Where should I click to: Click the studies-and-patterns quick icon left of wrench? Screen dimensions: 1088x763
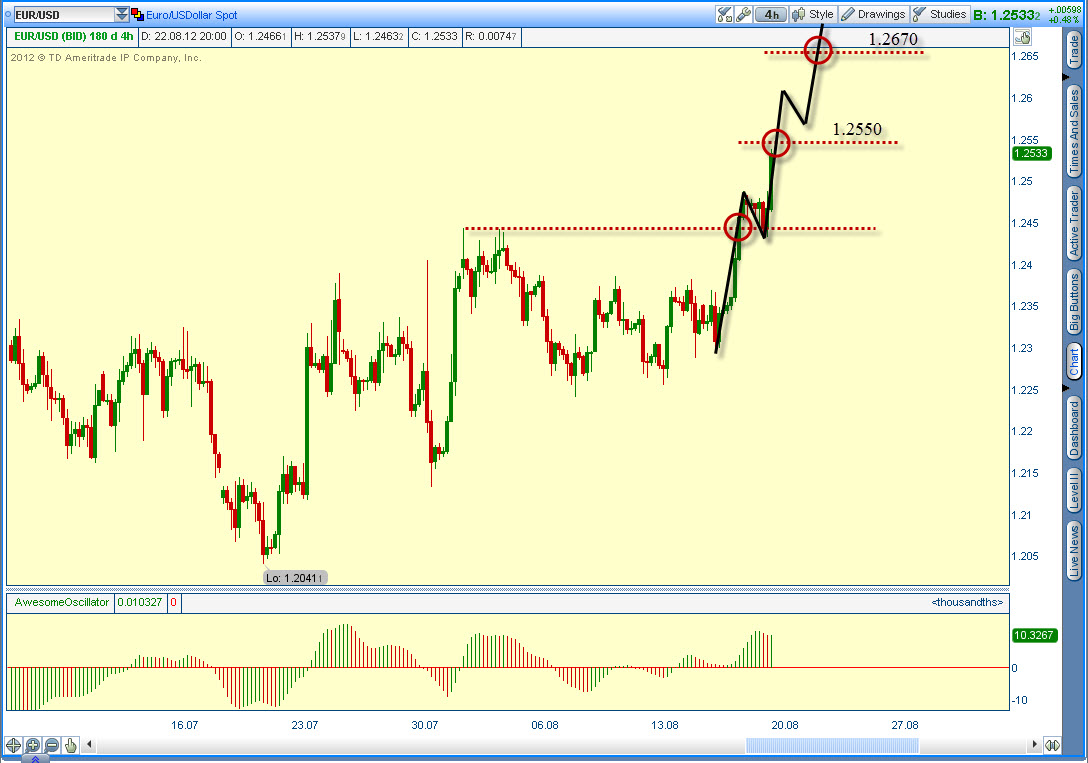point(724,15)
